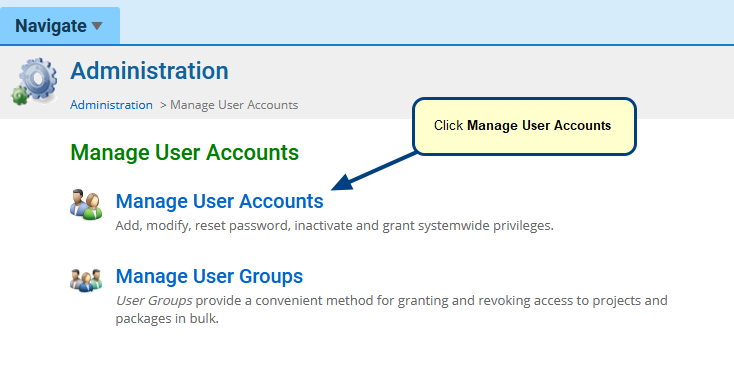Click the Administration gear icon

[35, 81]
